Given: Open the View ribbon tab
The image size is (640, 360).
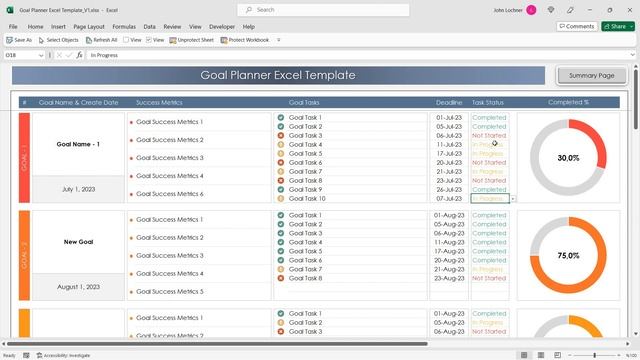Looking at the screenshot, I should click(195, 27).
